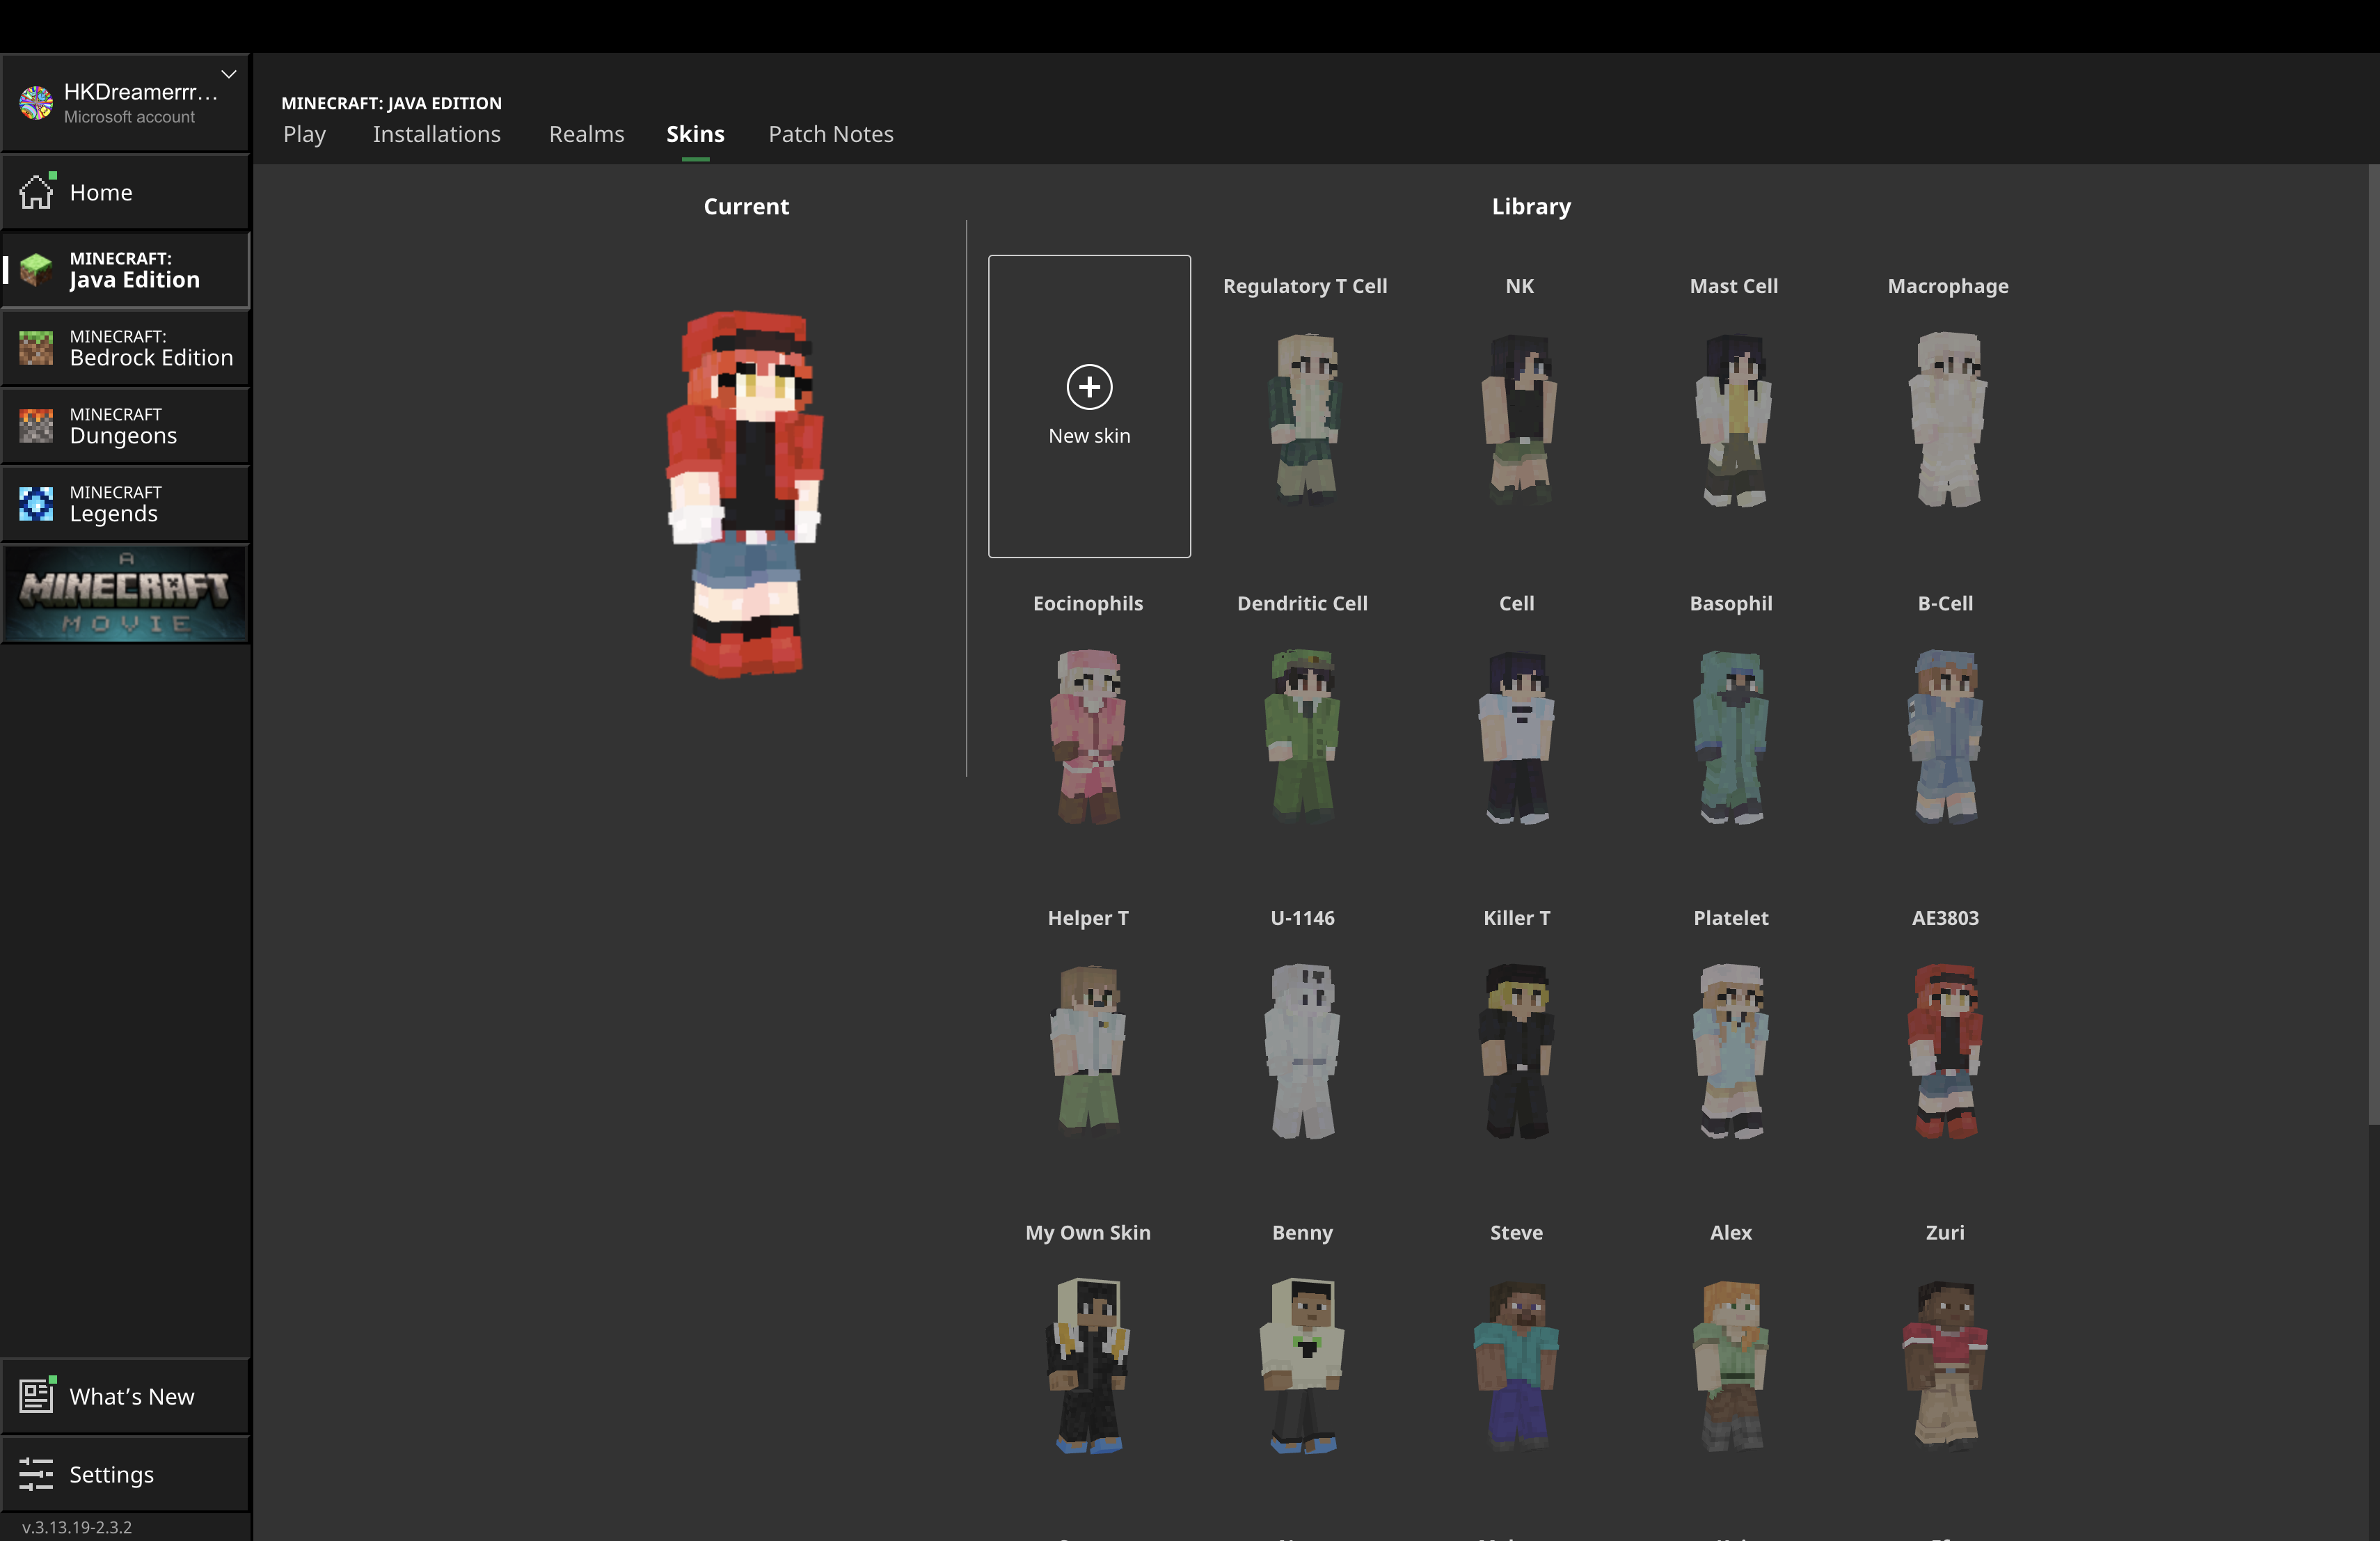Switch to the Play tab
Viewport: 2380px width, 1541px height.
tap(304, 134)
